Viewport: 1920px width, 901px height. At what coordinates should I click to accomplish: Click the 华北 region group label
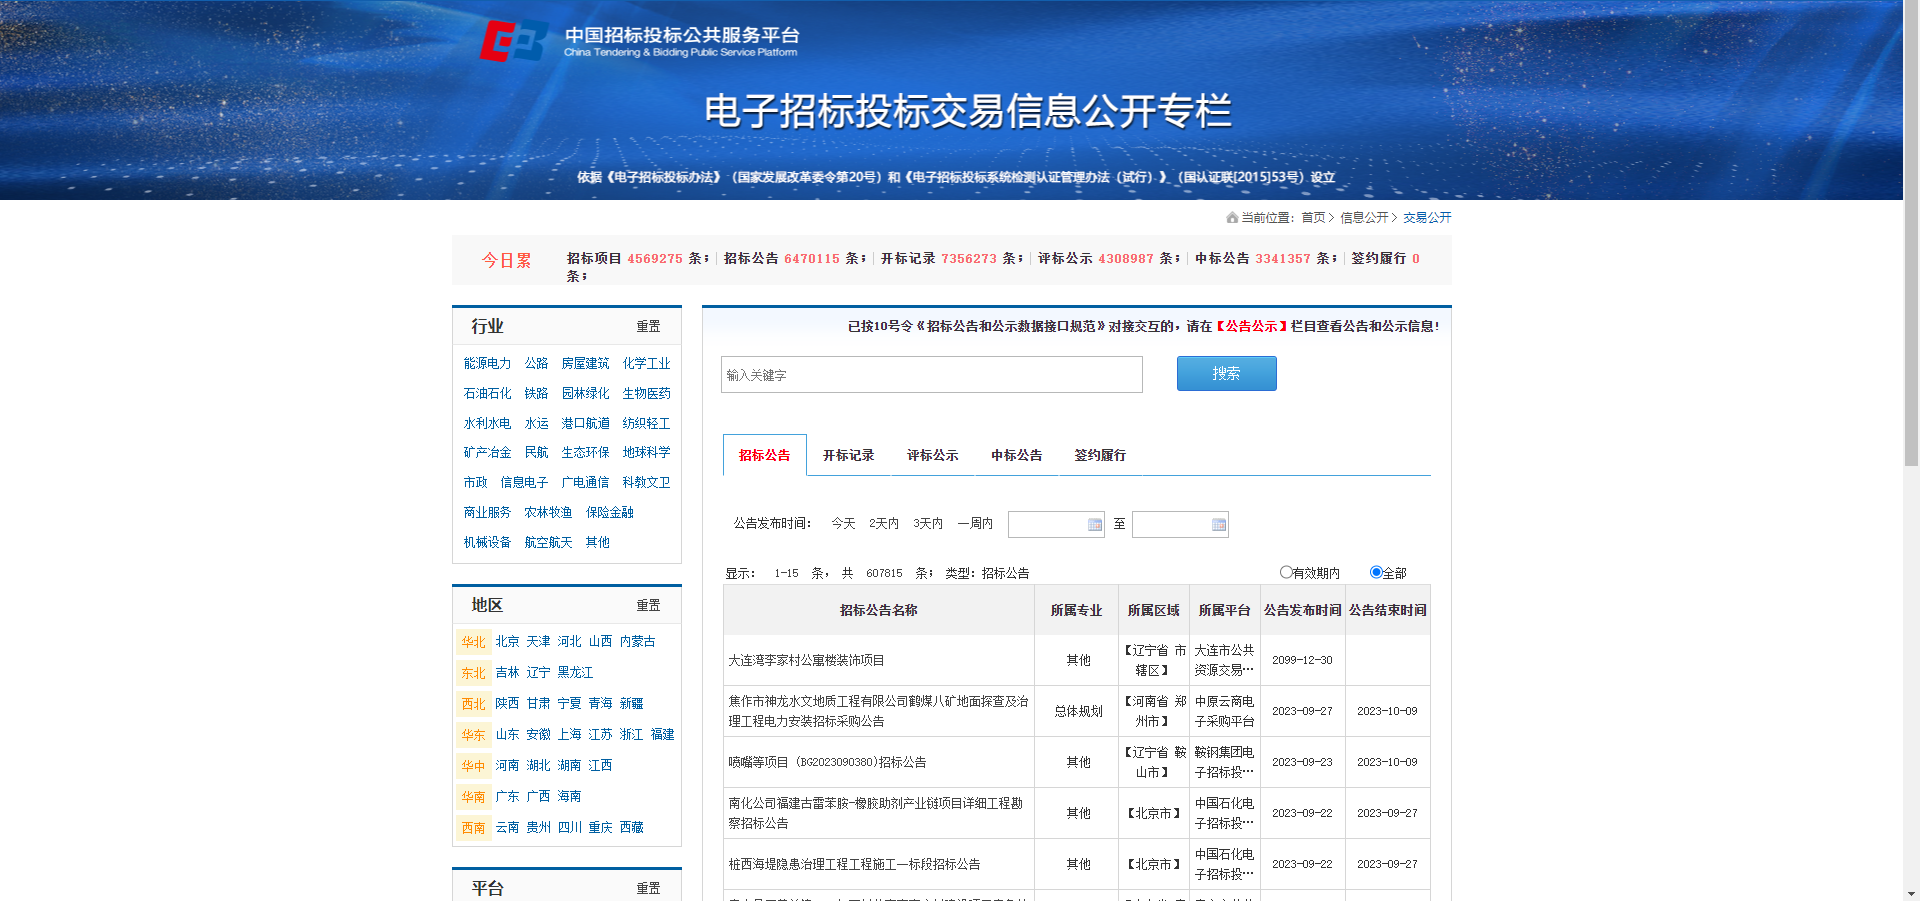click(x=473, y=642)
